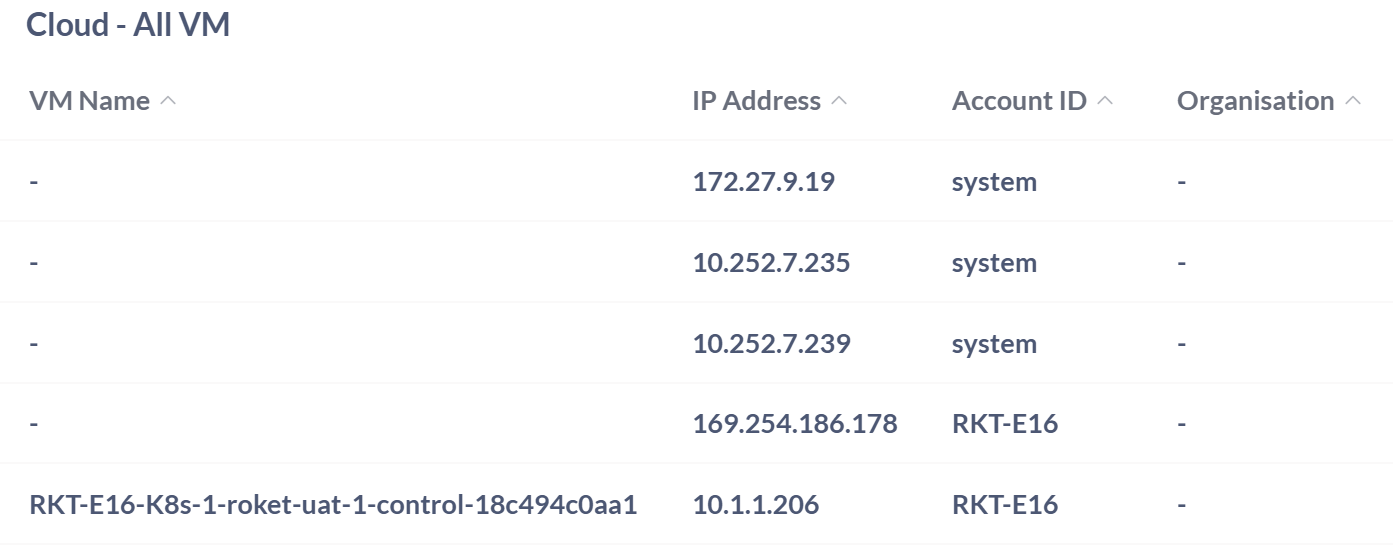Click IP address 10.1.1.206
1393x555 pixels.
[755, 505]
